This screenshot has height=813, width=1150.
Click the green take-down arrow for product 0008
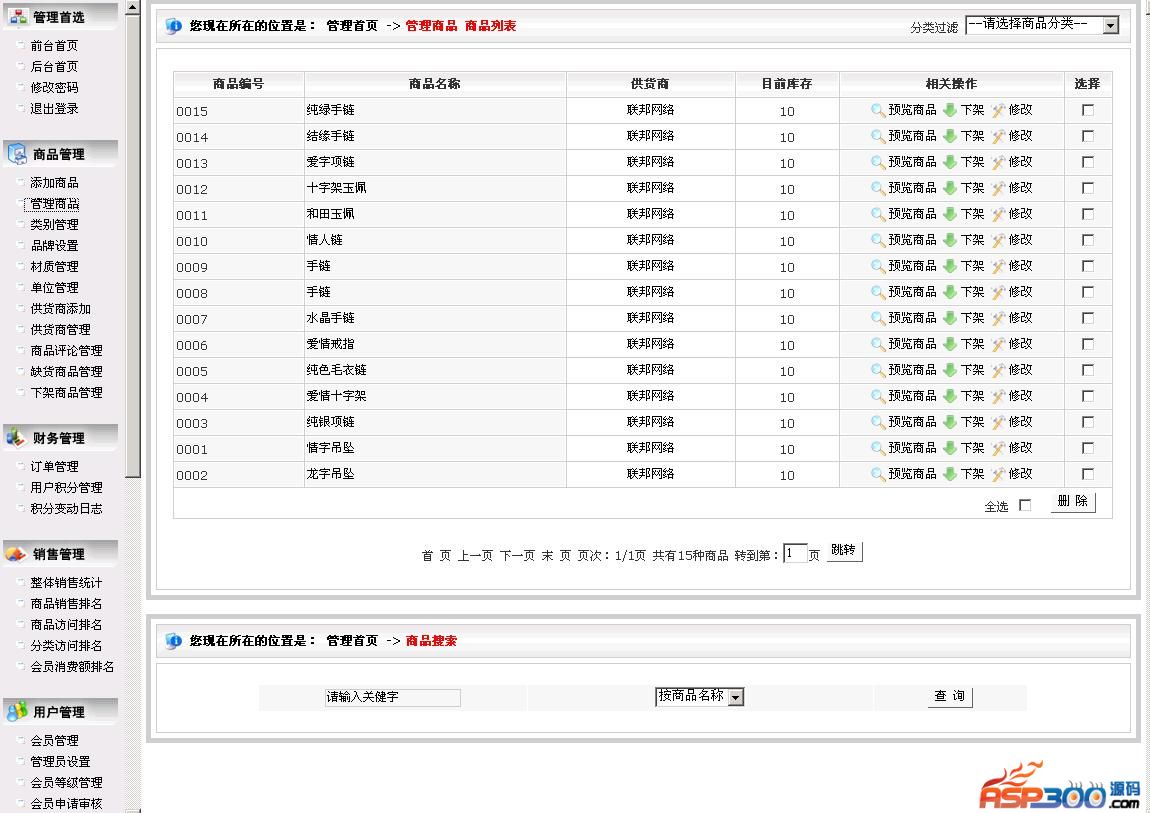pos(950,292)
